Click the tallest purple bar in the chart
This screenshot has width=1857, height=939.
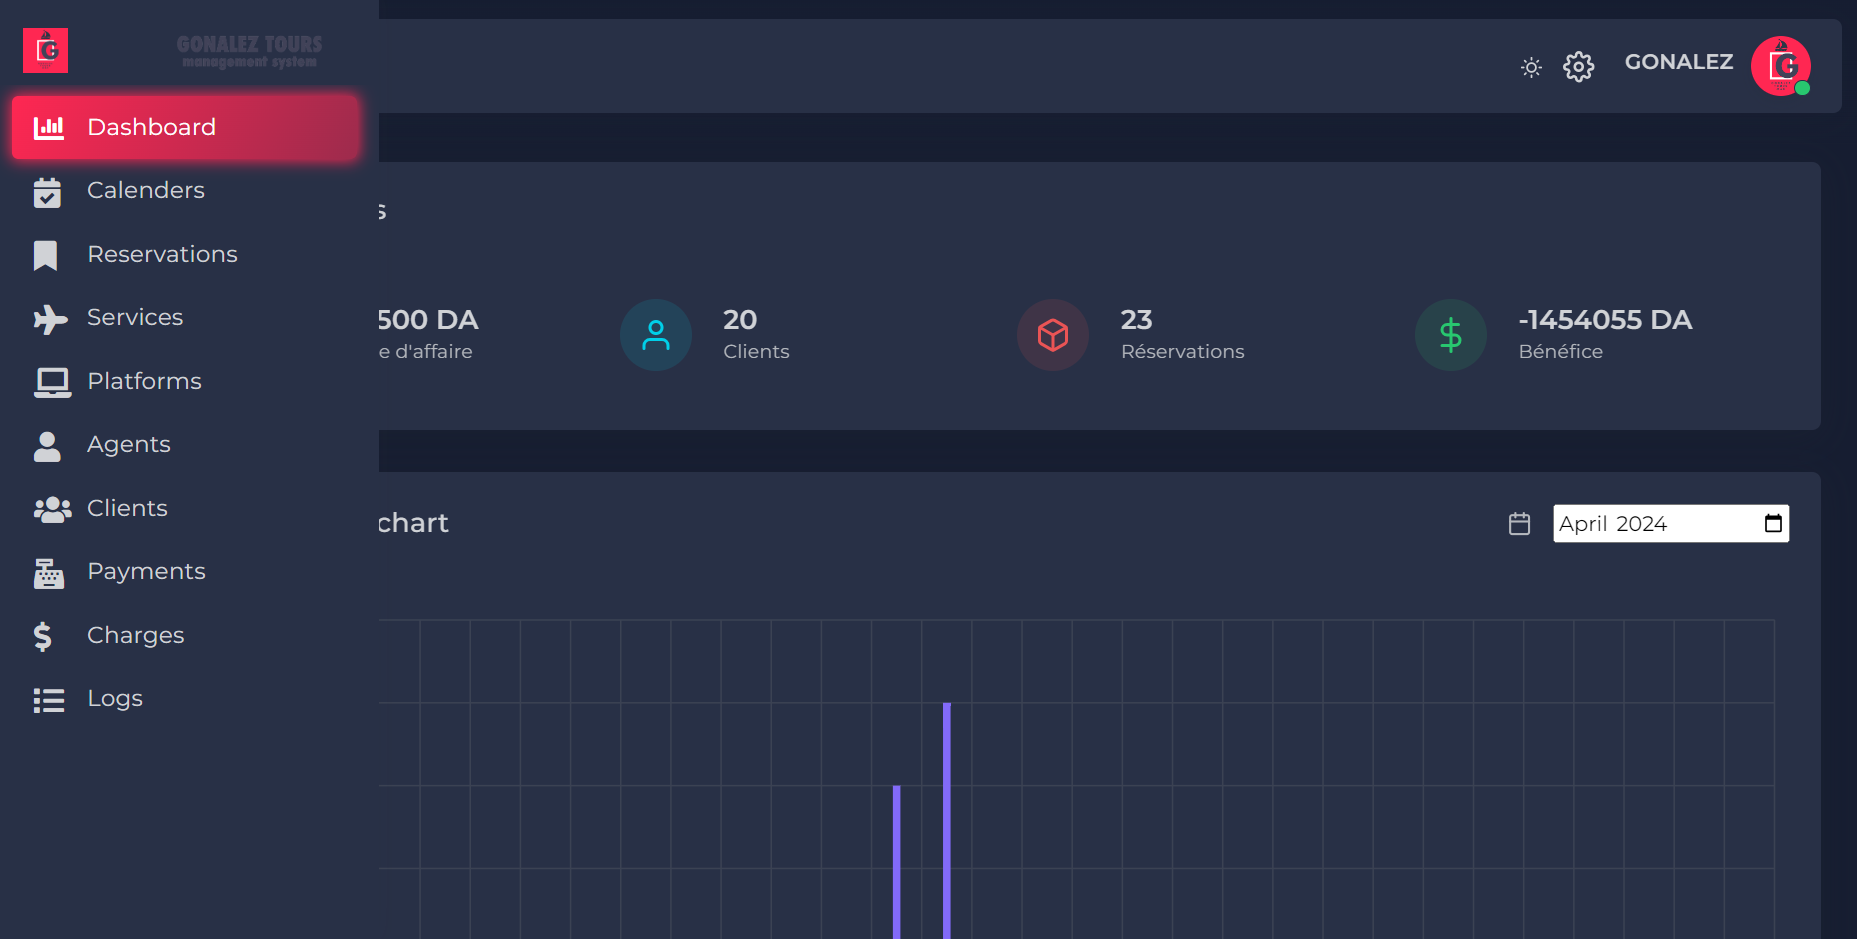click(x=946, y=820)
